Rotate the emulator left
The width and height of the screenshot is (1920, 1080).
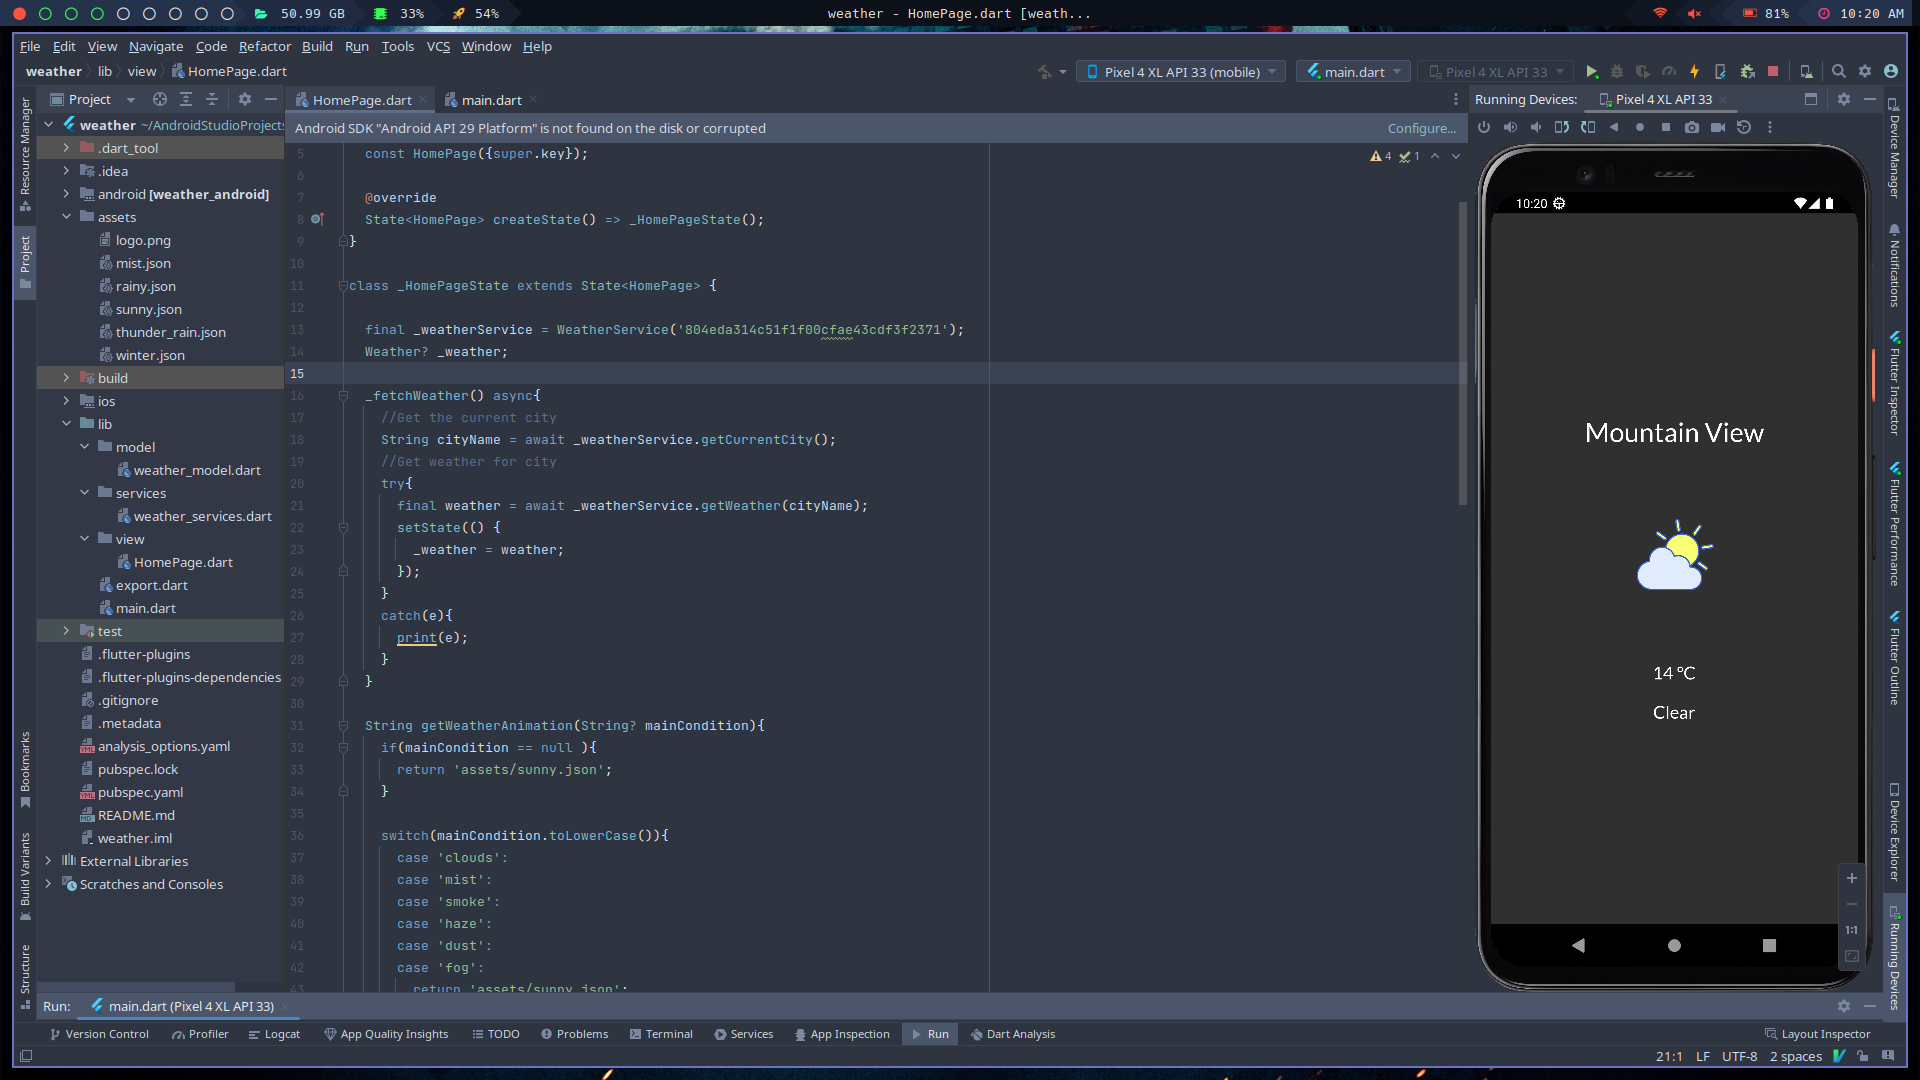1561,127
